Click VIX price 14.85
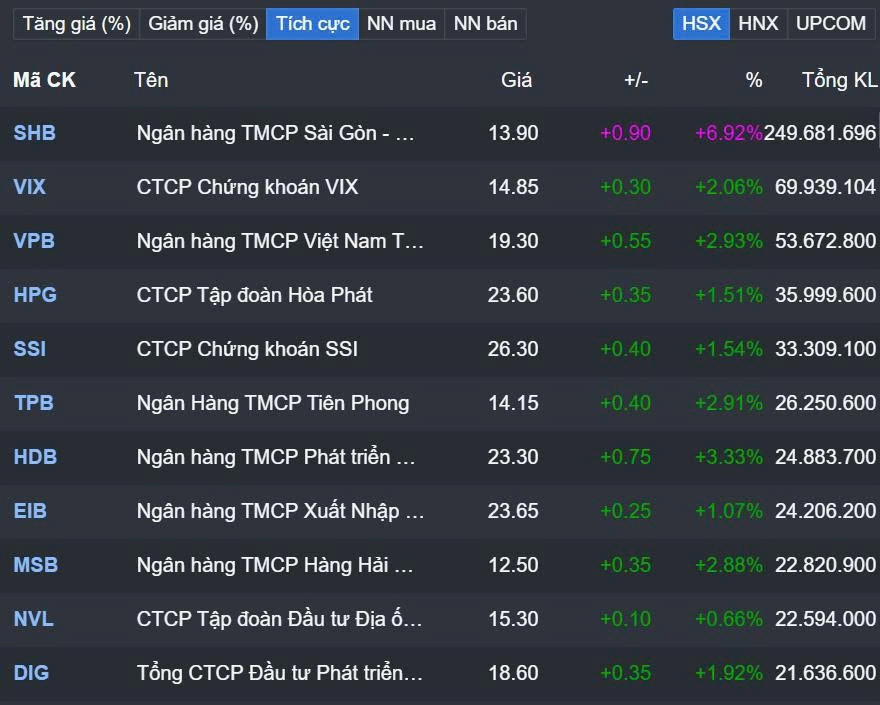This screenshot has height=705, width=880. pos(513,187)
